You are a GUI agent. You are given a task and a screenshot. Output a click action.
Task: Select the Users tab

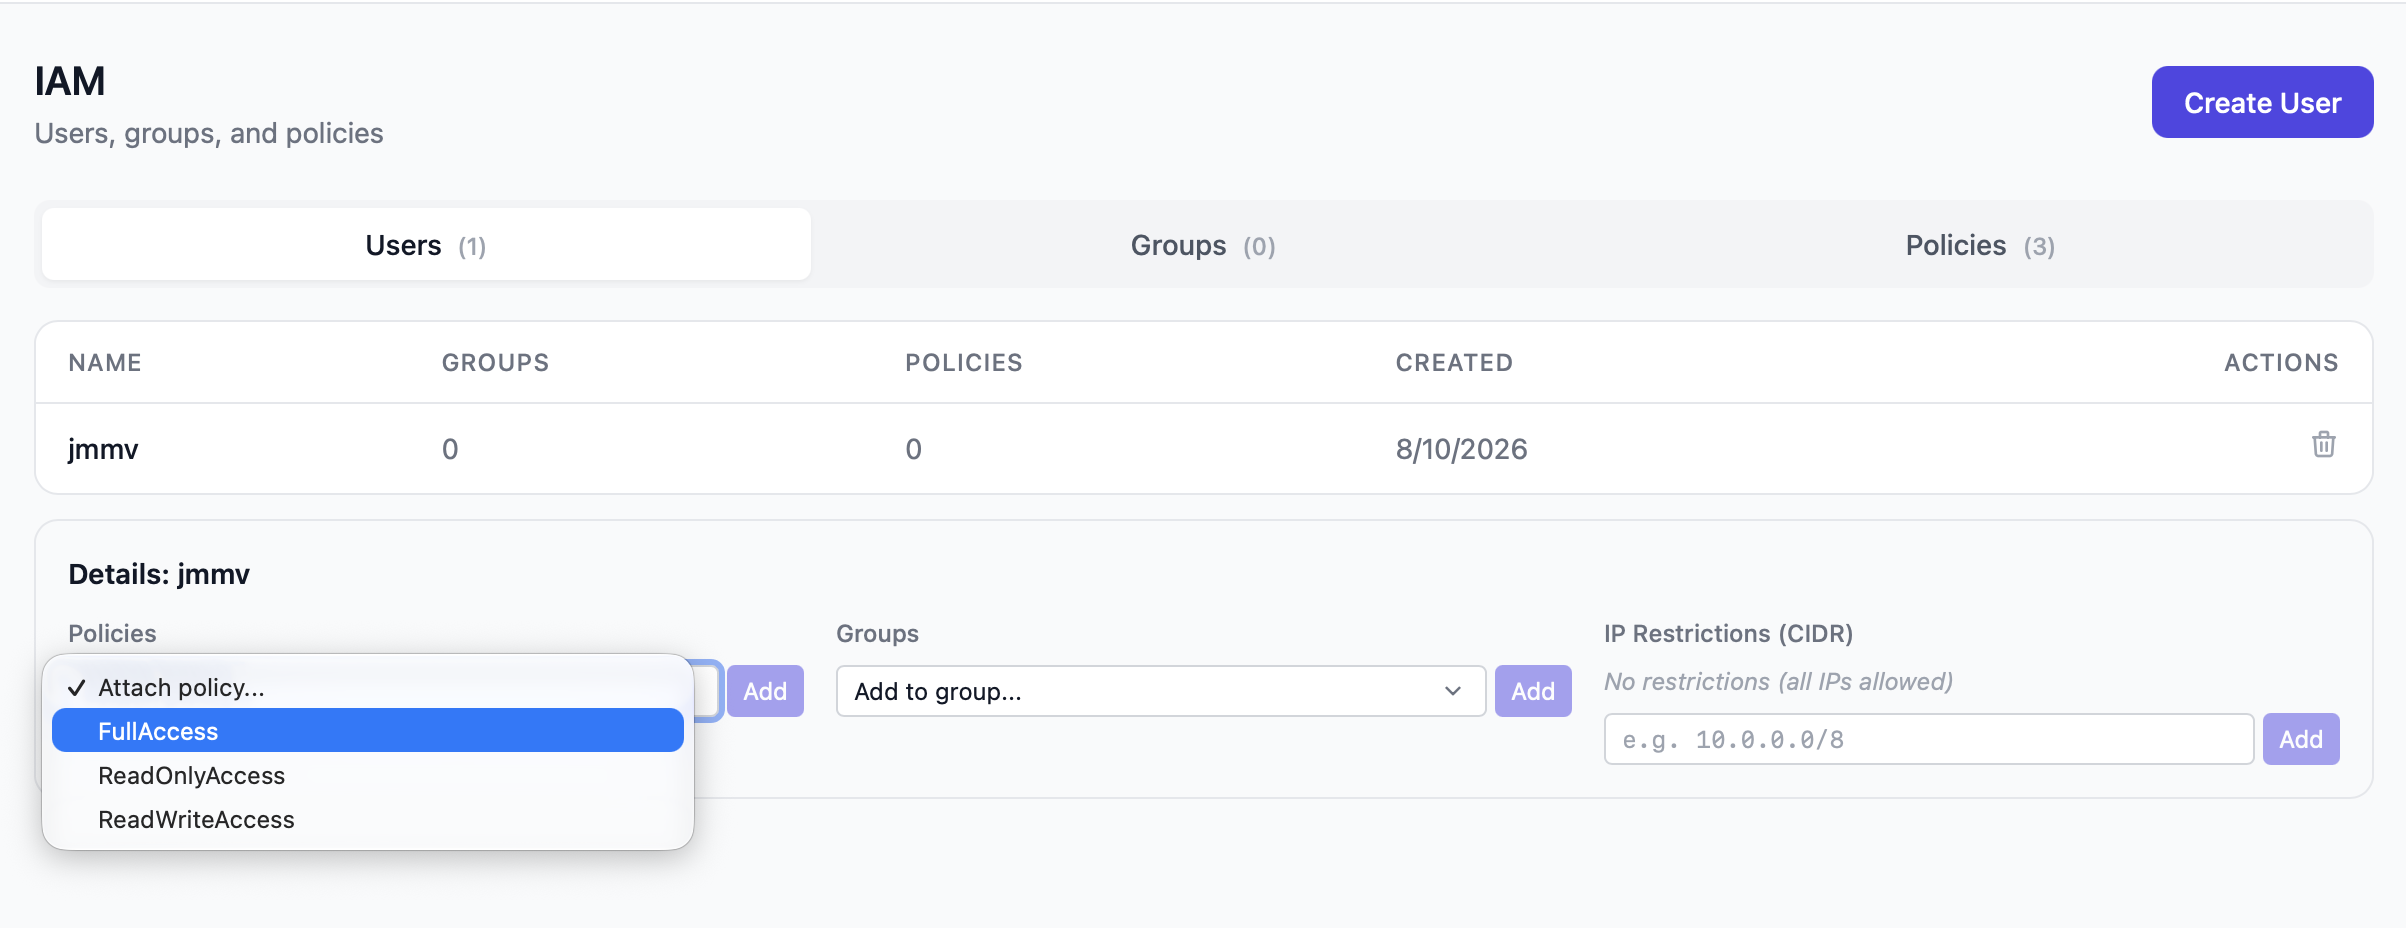pos(426,245)
